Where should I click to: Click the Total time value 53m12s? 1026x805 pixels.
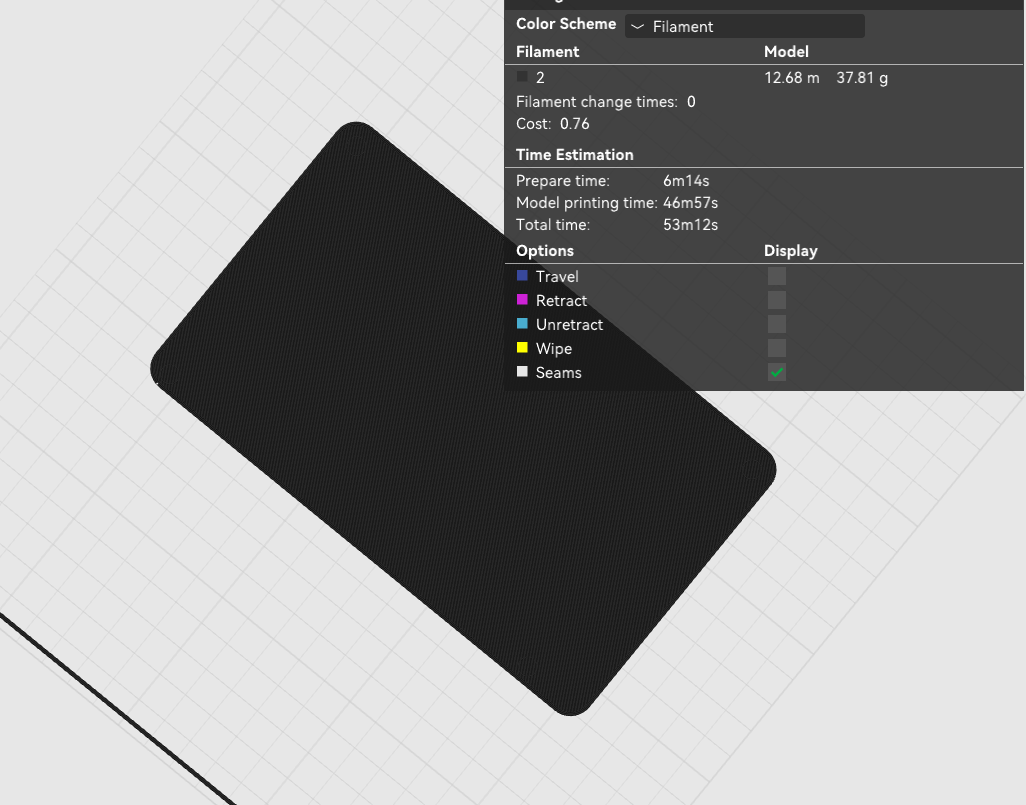pyautogui.click(x=690, y=224)
